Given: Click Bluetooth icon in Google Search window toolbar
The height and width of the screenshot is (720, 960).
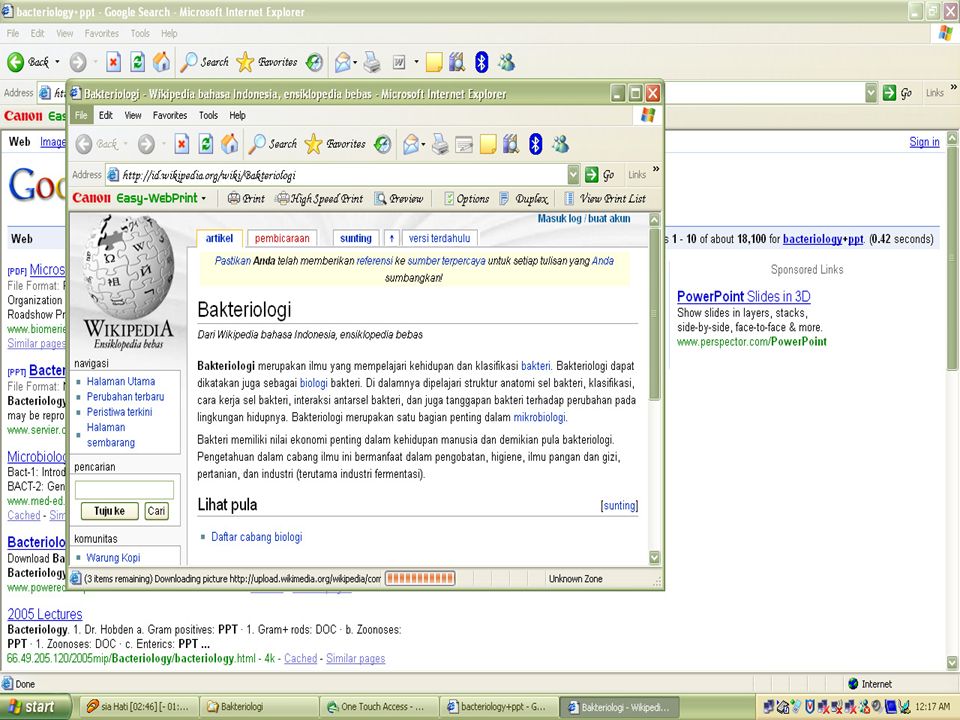Looking at the screenshot, I should pyautogui.click(x=482, y=62).
